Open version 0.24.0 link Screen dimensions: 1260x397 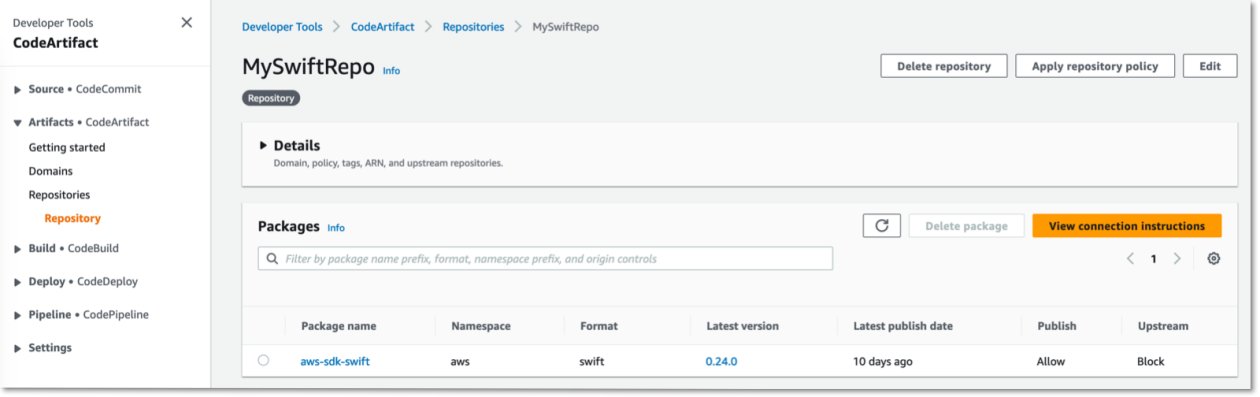pos(721,361)
